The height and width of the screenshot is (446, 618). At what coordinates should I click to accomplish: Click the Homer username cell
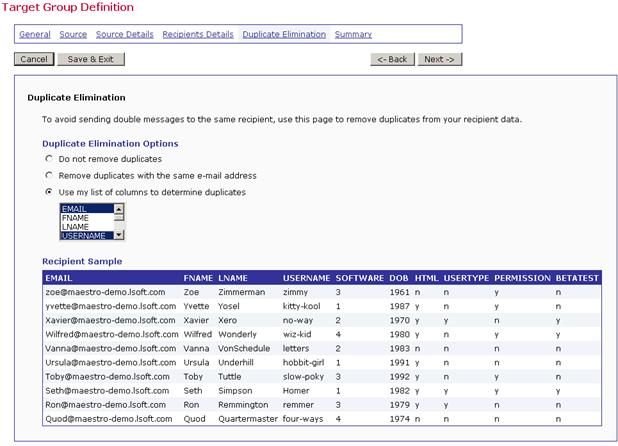pyautogui.click(x=296, y=391)
